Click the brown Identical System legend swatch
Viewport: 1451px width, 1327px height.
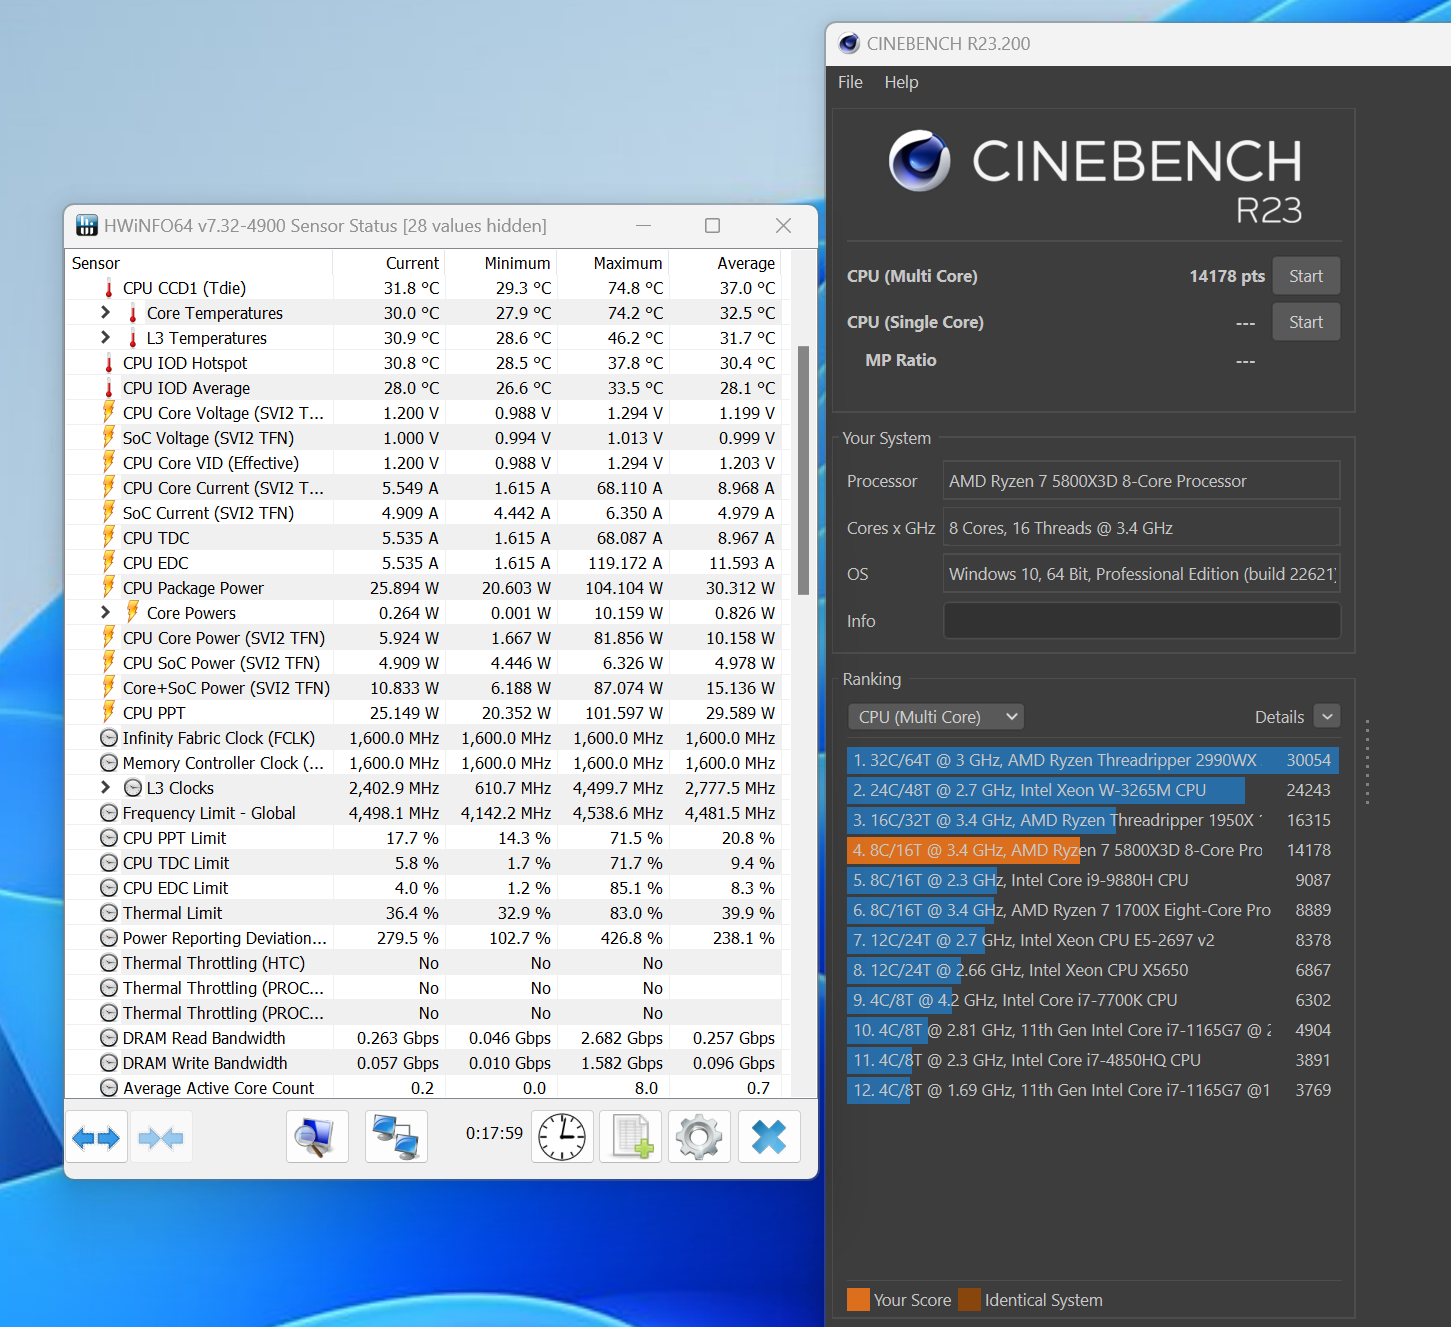point(969,1299)
